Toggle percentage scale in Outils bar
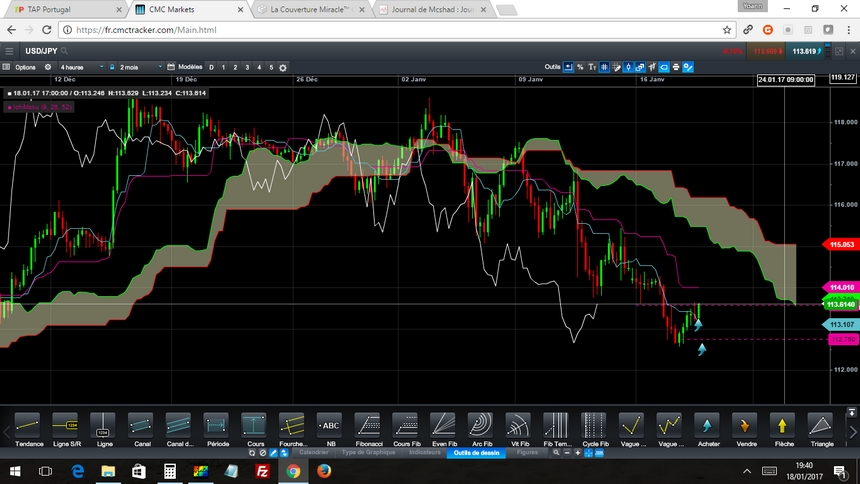This screenshot has width=860, height=484. click(x=580, y=67)
